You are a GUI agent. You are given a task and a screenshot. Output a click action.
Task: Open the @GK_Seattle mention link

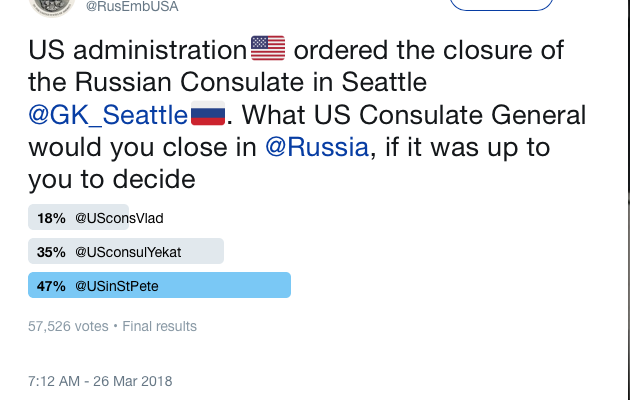[x=108, y=115]
